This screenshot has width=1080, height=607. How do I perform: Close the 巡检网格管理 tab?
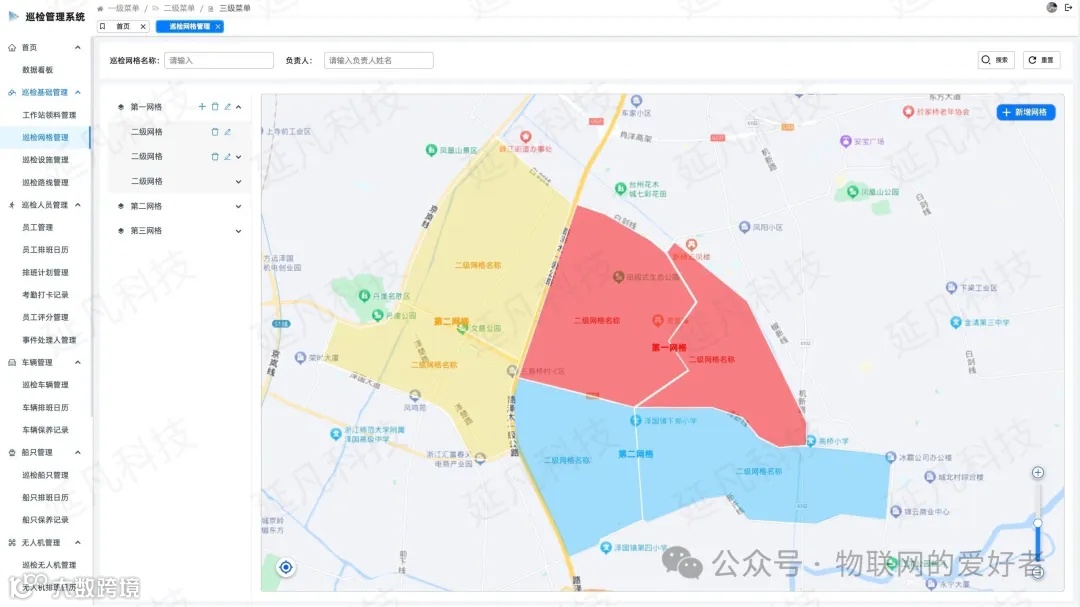[x=218, y=26]
